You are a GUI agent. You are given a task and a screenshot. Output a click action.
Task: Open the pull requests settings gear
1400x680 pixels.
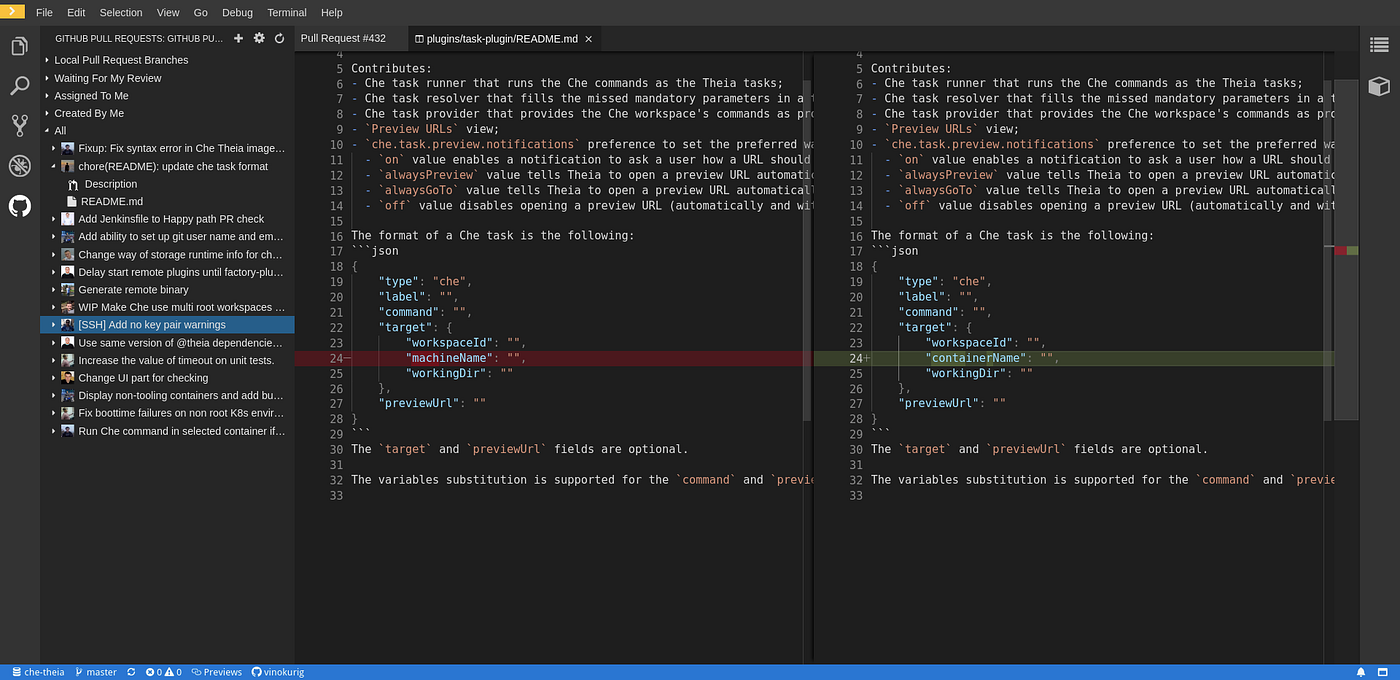[257, 37]
